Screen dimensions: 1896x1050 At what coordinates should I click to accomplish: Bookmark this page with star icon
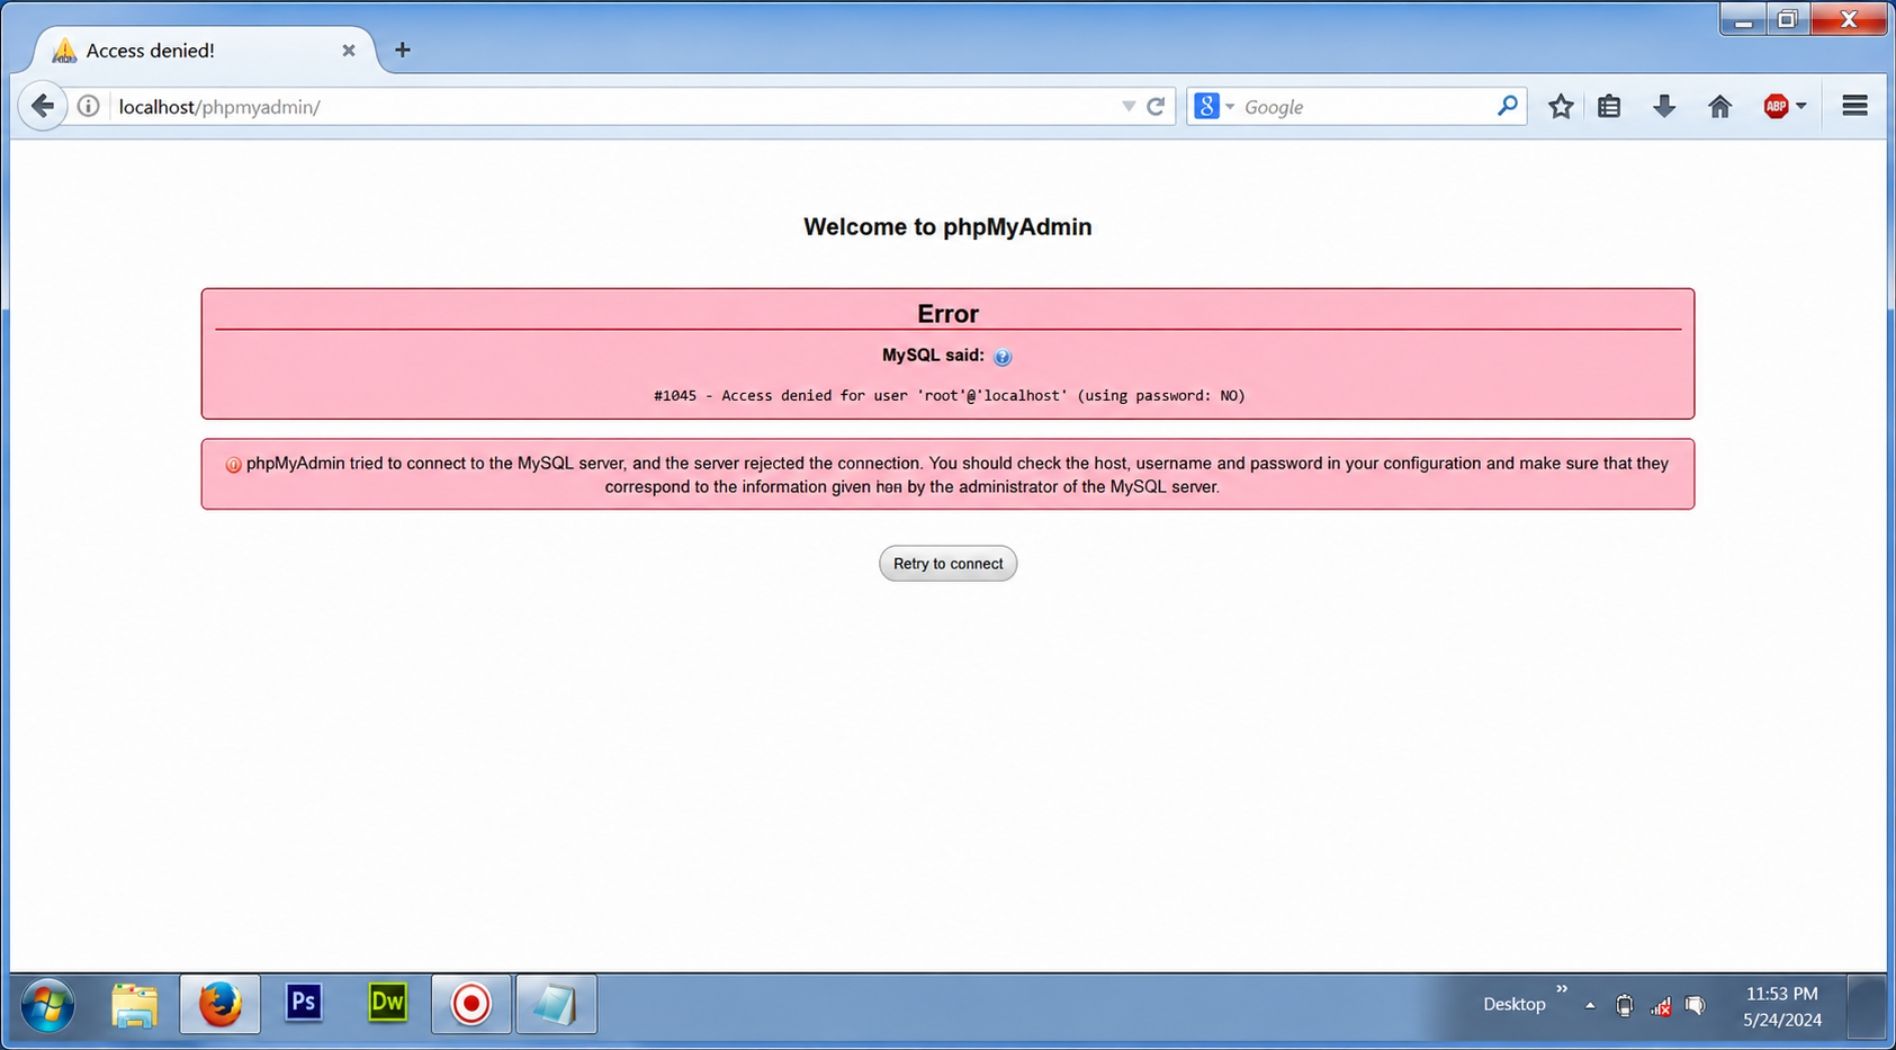tap(1561, 106)
